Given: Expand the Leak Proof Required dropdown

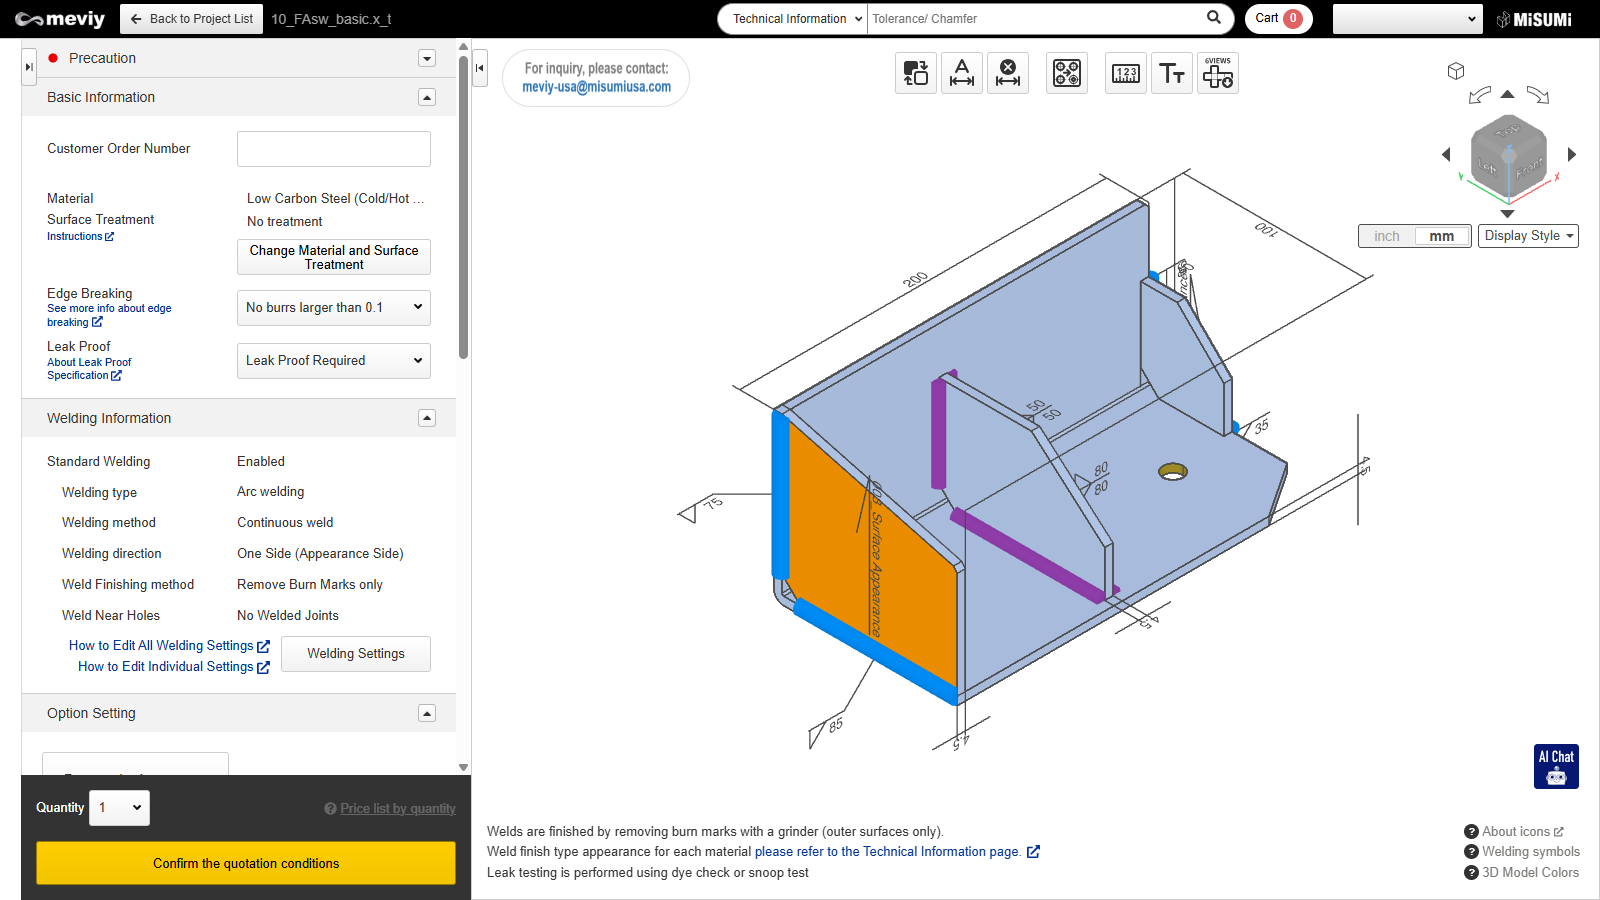Looking at the screenshot, I should (333, 361).
